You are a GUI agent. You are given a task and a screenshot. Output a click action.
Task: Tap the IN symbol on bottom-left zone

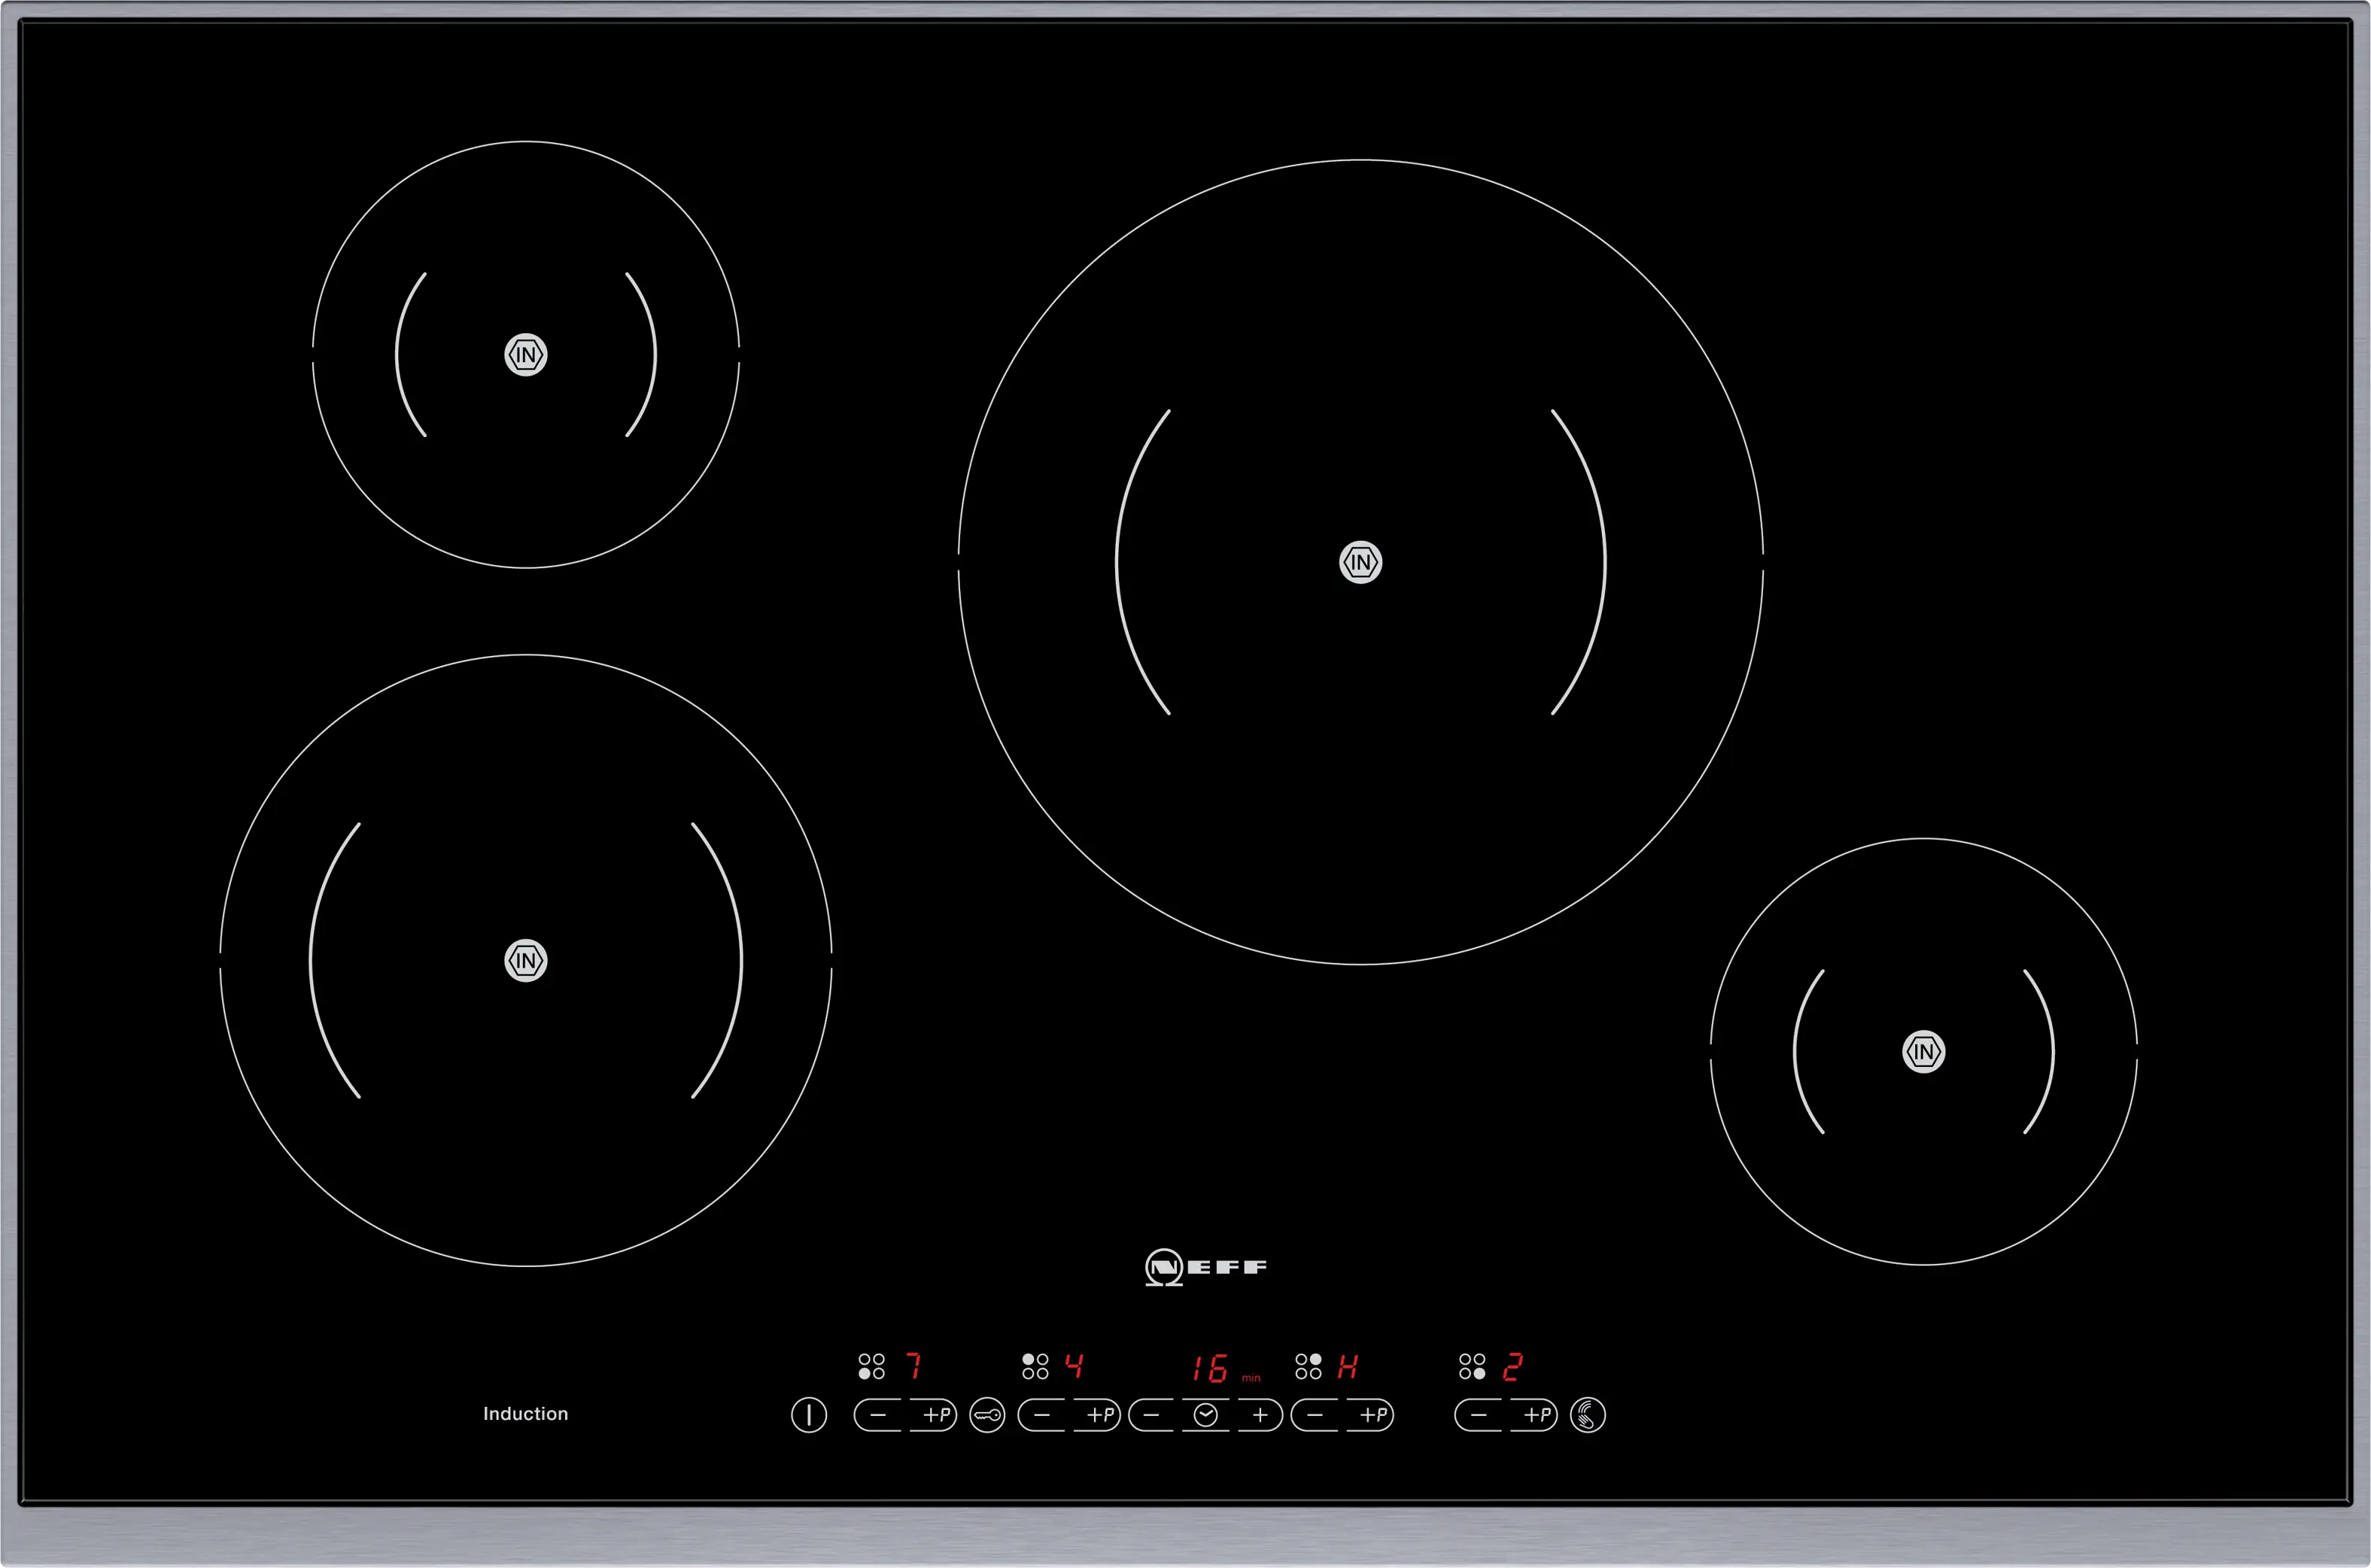coord(526,961)
